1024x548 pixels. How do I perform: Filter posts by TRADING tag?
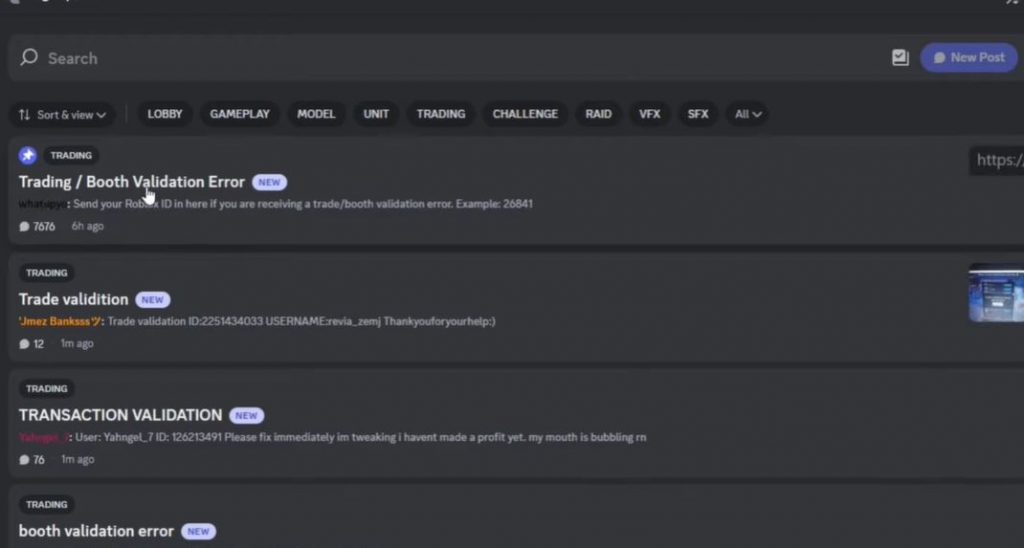(441, 114)
